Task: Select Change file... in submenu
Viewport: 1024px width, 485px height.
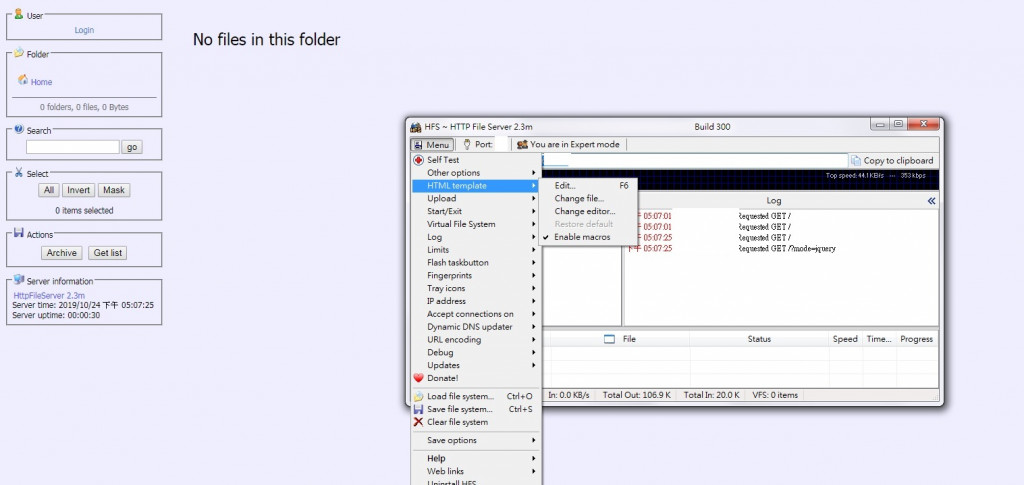Action: 588,198
